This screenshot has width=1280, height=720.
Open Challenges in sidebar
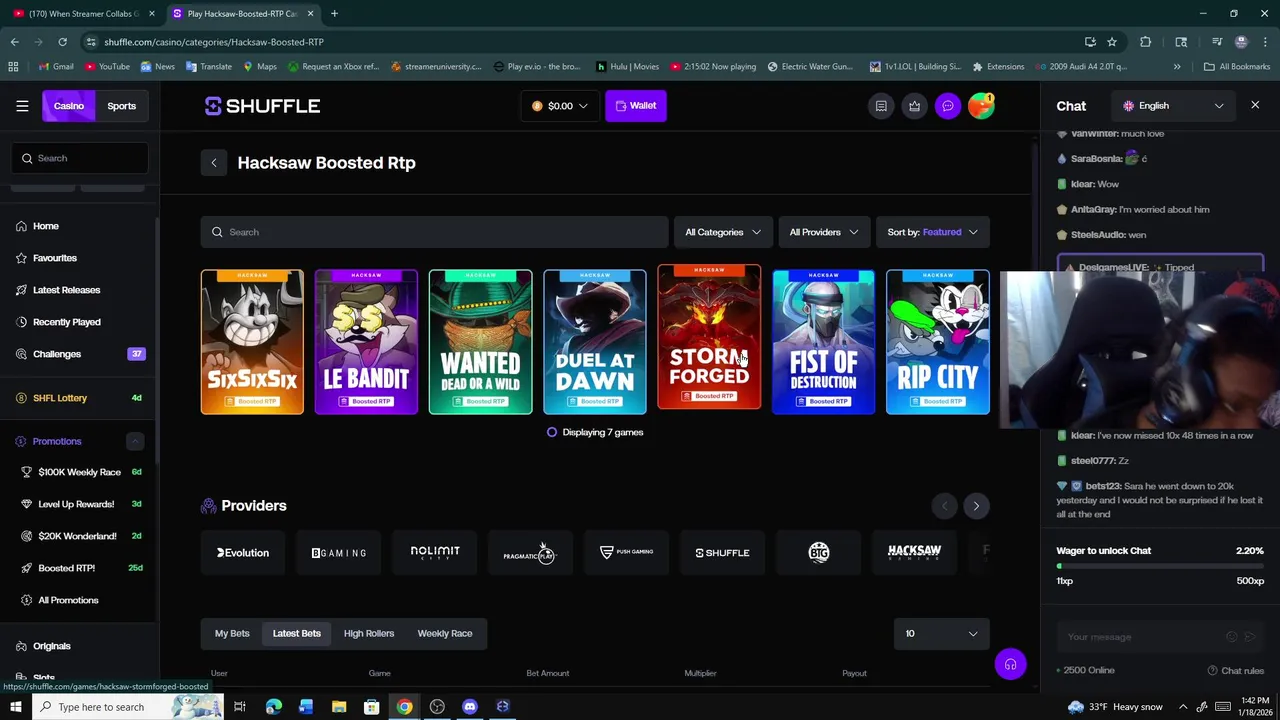coord(80,354)
